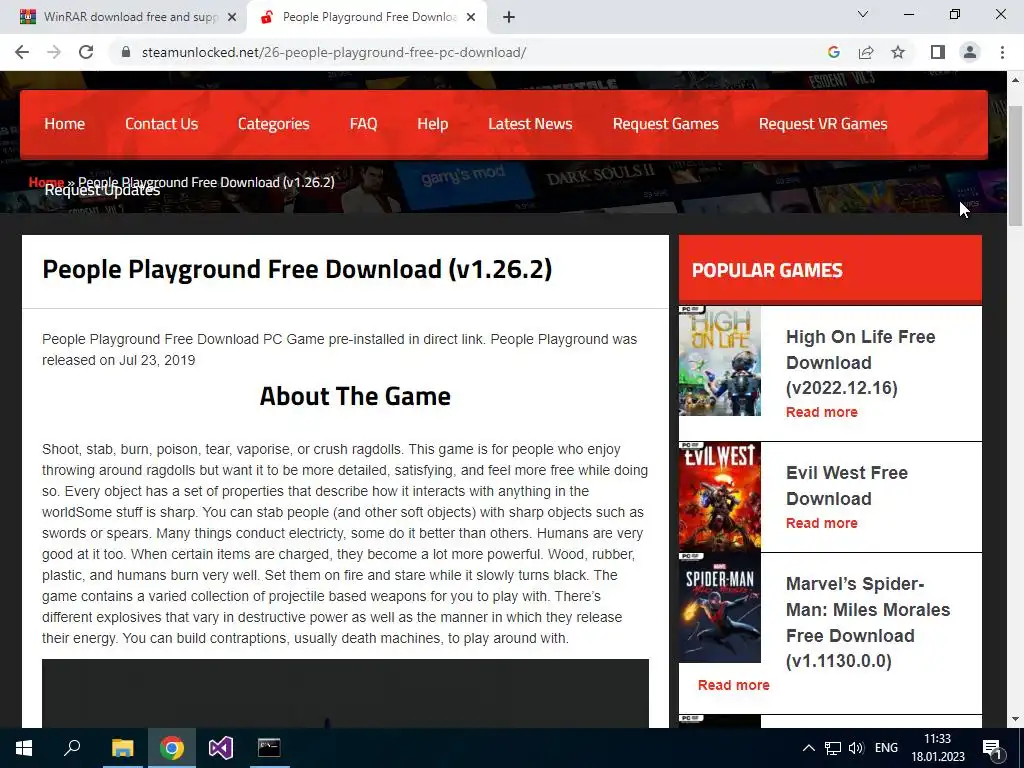Click the Google icon in address bar

coord(833,52)
